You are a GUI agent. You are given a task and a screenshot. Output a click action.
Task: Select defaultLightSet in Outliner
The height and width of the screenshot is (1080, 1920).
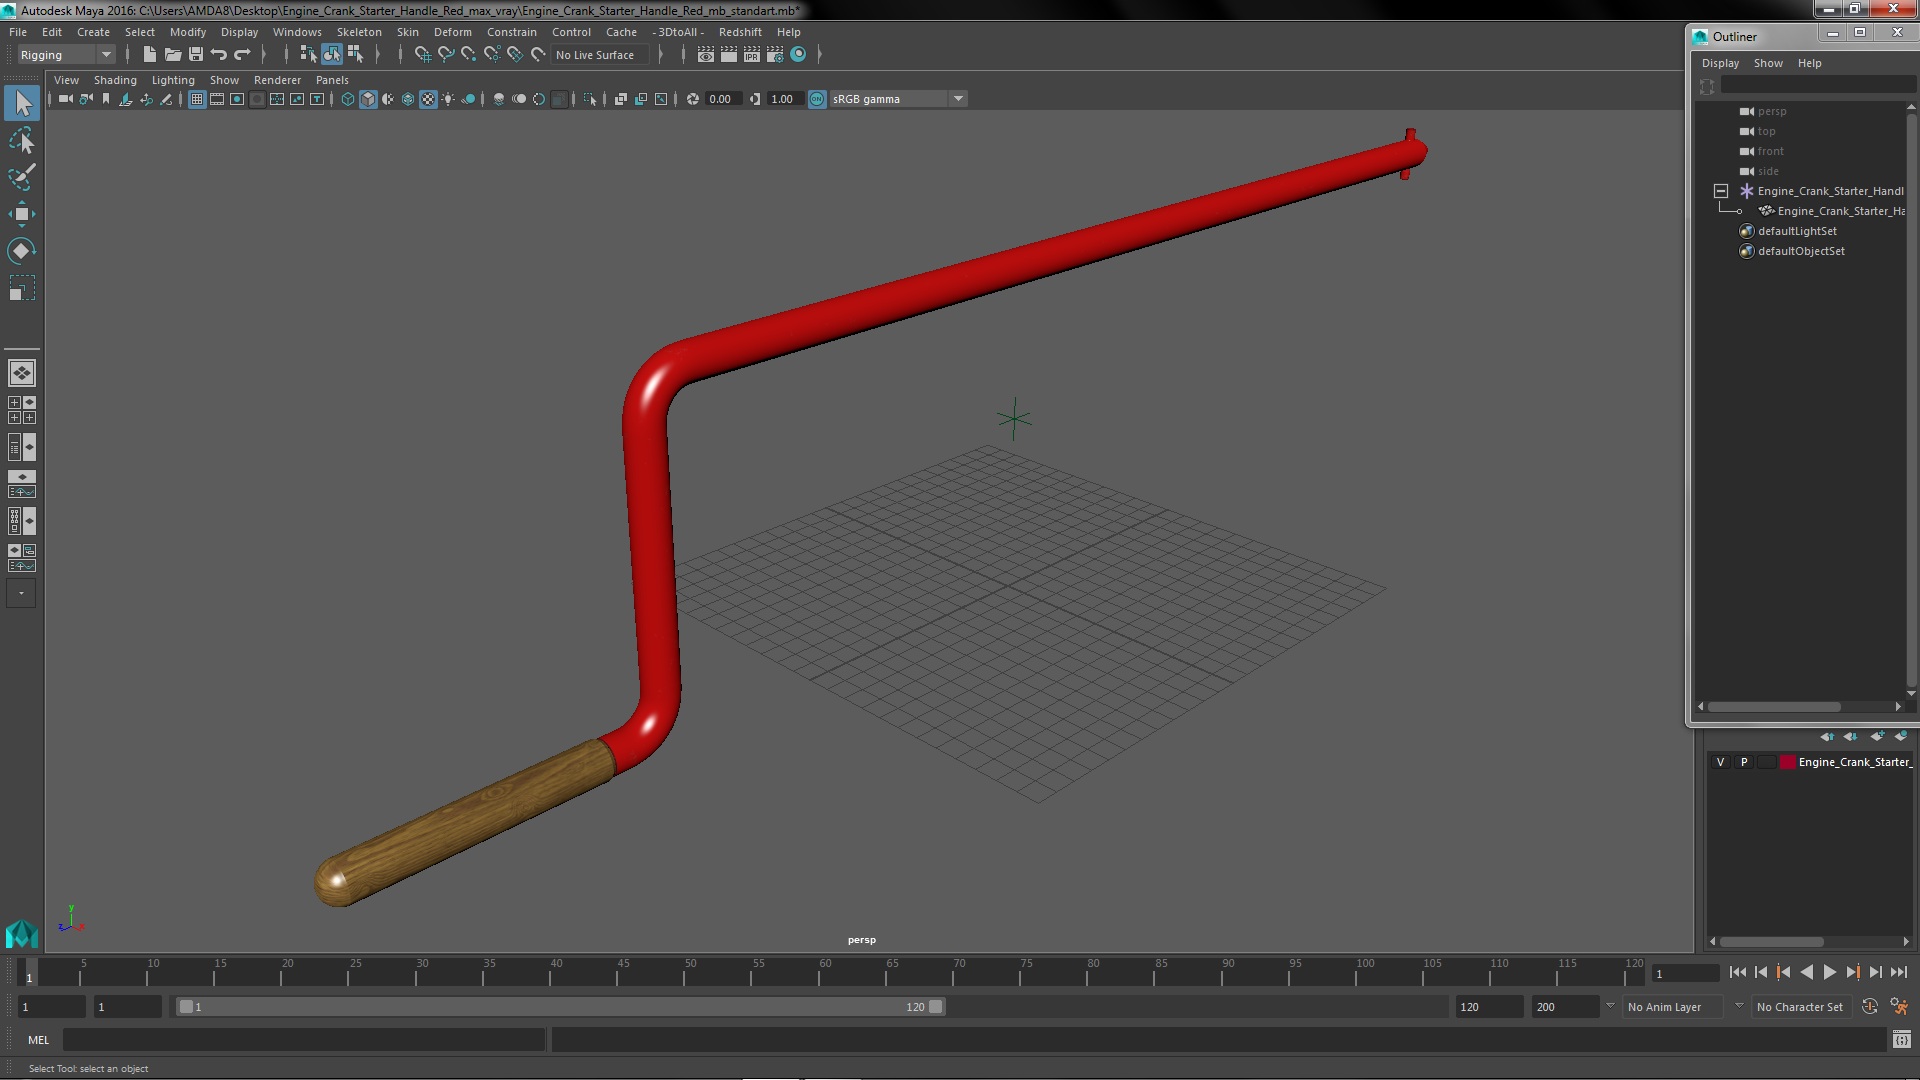(x=1797, y=231)
